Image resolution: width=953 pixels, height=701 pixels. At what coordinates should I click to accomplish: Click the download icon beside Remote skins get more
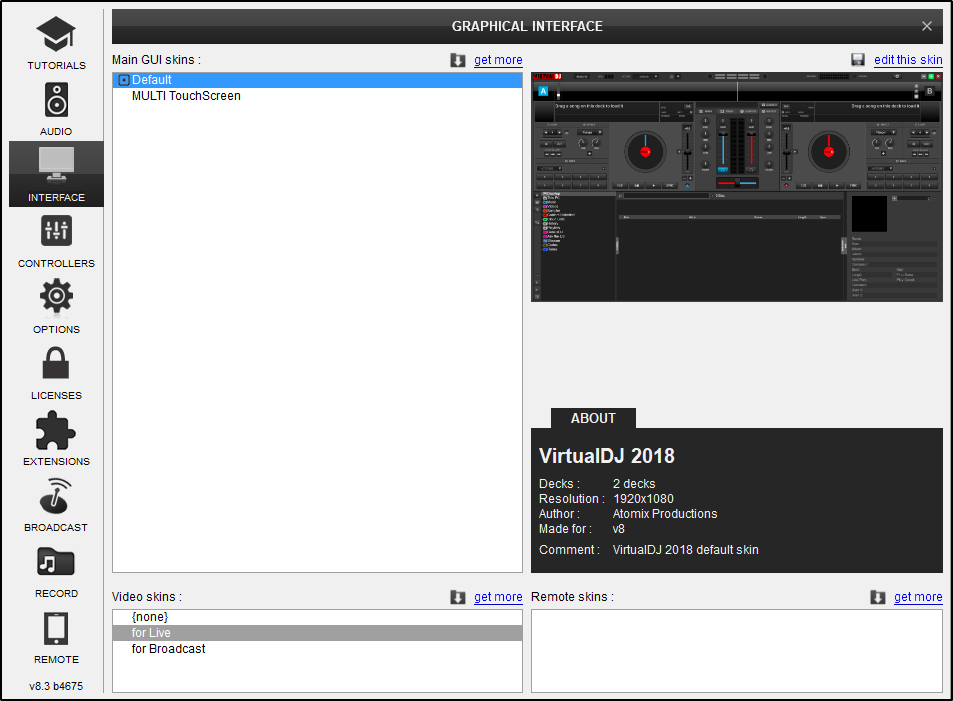pyautogui.click(x=878, y=597)
